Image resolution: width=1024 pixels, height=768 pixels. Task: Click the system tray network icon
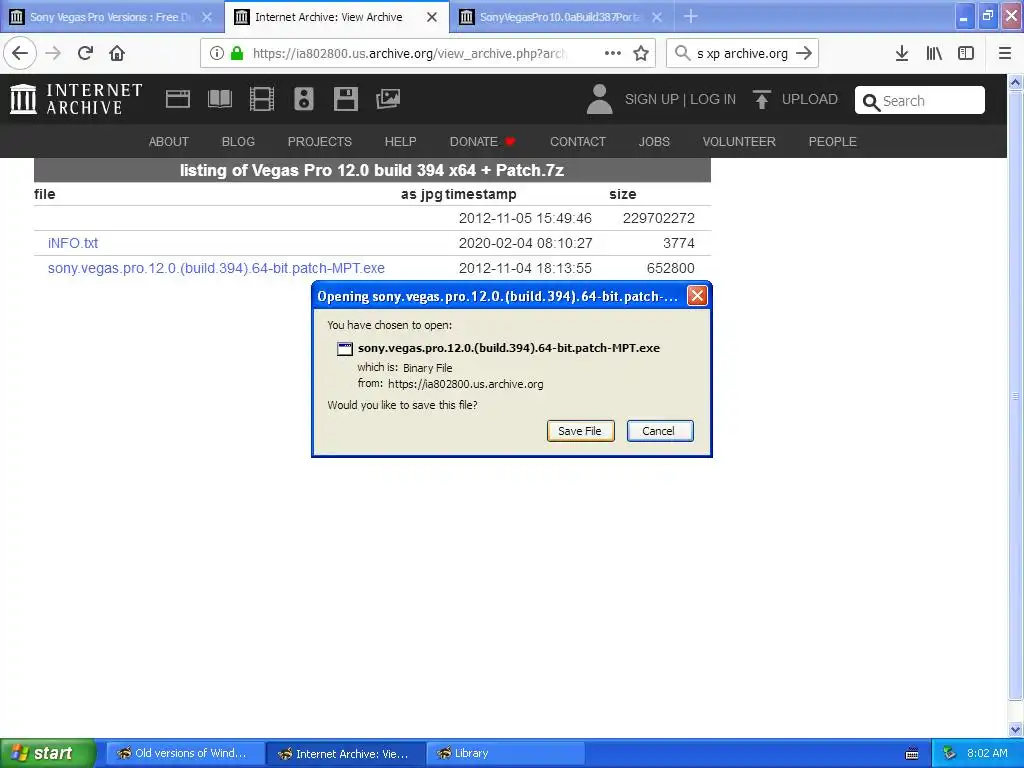(x=949, y=754)
